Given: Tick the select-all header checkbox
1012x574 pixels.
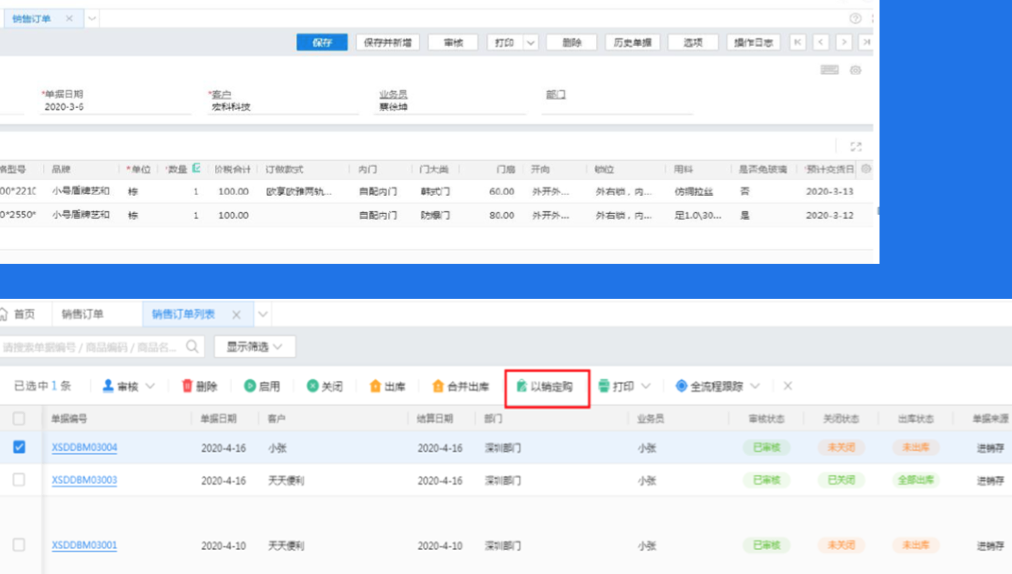Looking at the screenshot, I should 19,419.
